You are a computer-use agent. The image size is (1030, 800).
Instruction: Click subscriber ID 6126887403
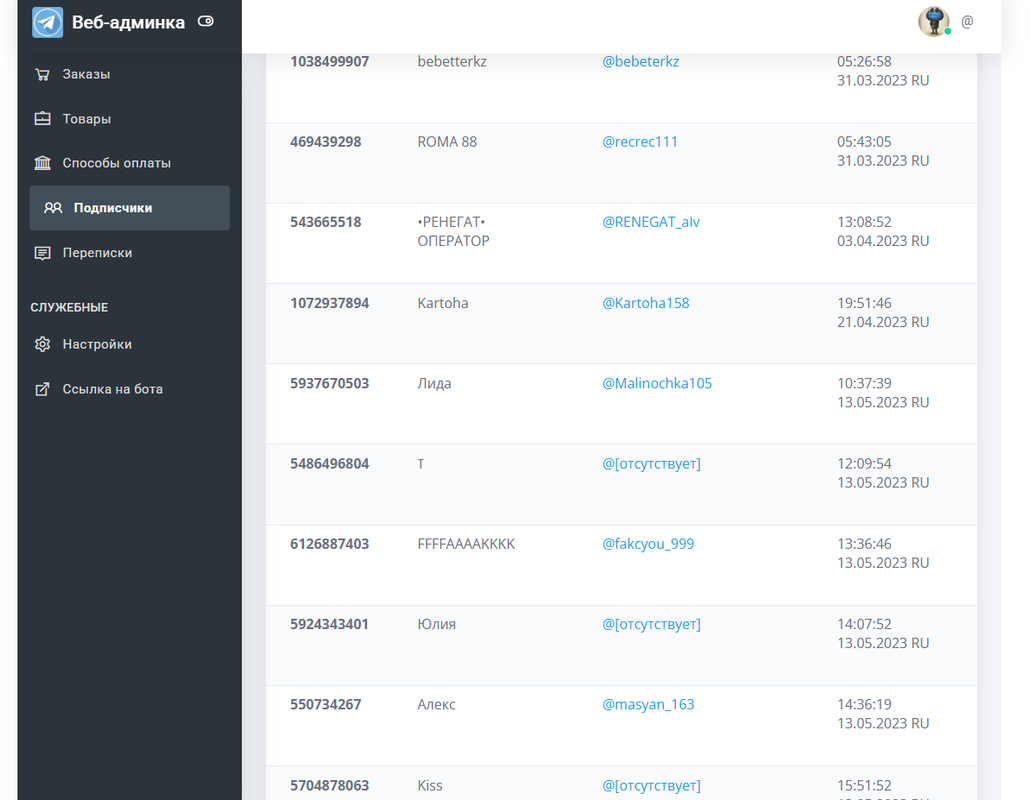point(329,544)
